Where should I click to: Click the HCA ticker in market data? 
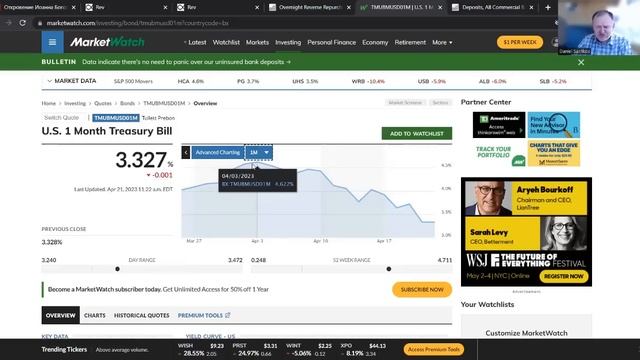tap(191, 81)
